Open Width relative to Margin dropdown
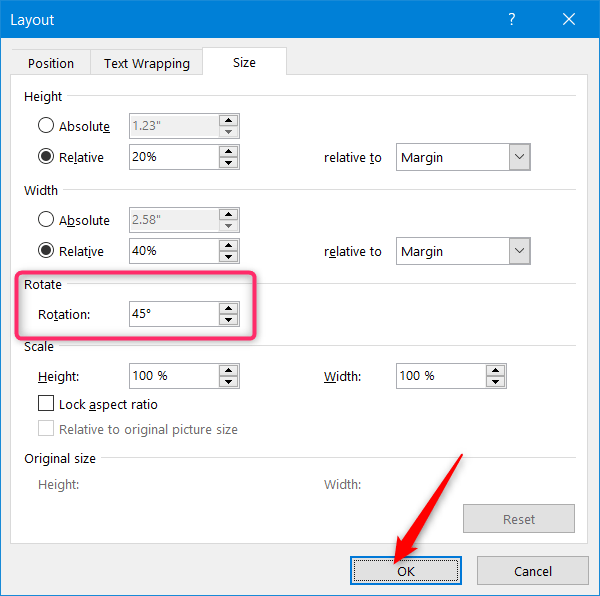Viewport: 600px width, 596px height. (463, 251)
